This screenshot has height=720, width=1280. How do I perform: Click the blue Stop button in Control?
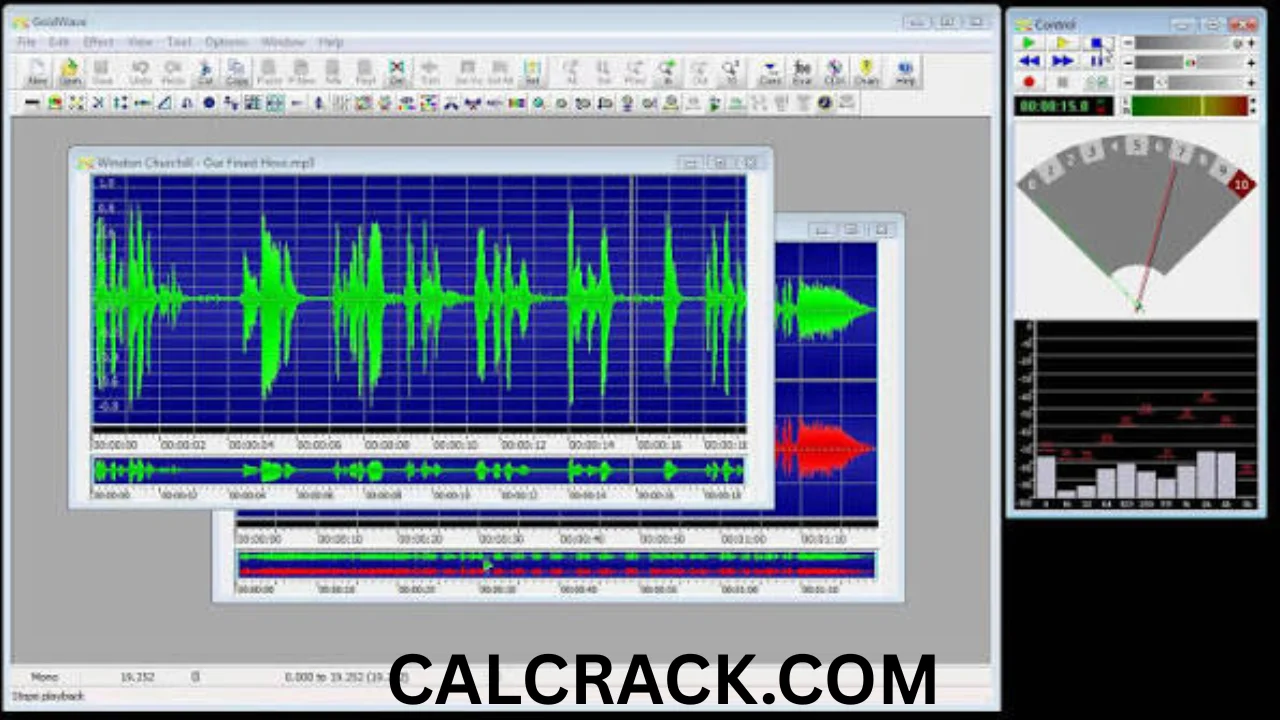(x=1096, y=43)
